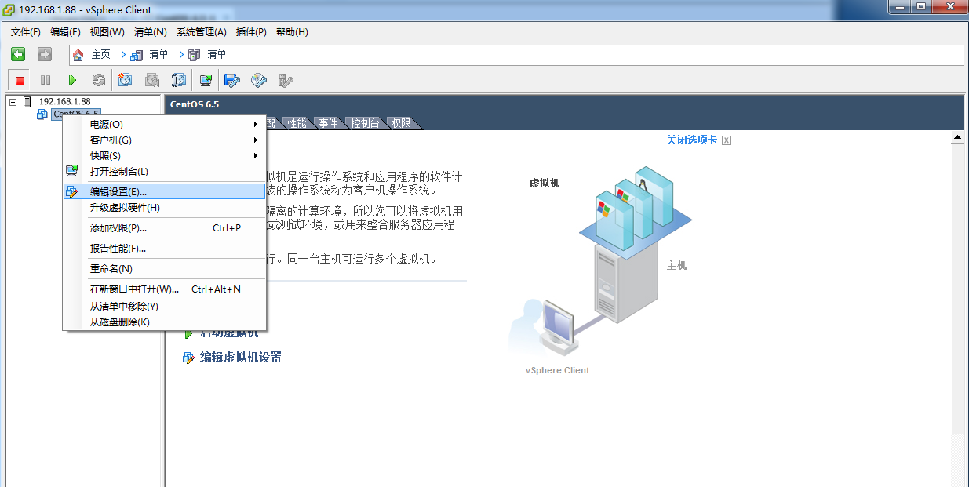Open the 帮助(H) menu
970x488 pixels.
point(292,32)
